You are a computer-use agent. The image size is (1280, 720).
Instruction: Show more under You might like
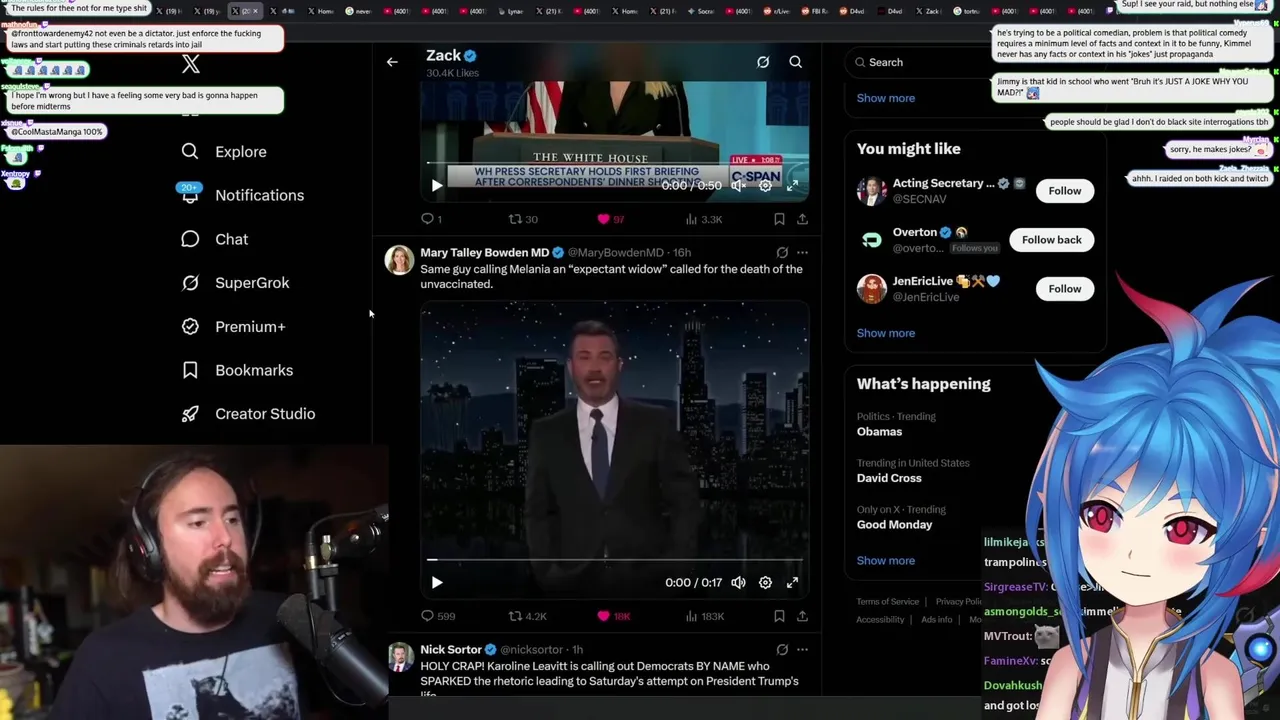pos(886,333)
